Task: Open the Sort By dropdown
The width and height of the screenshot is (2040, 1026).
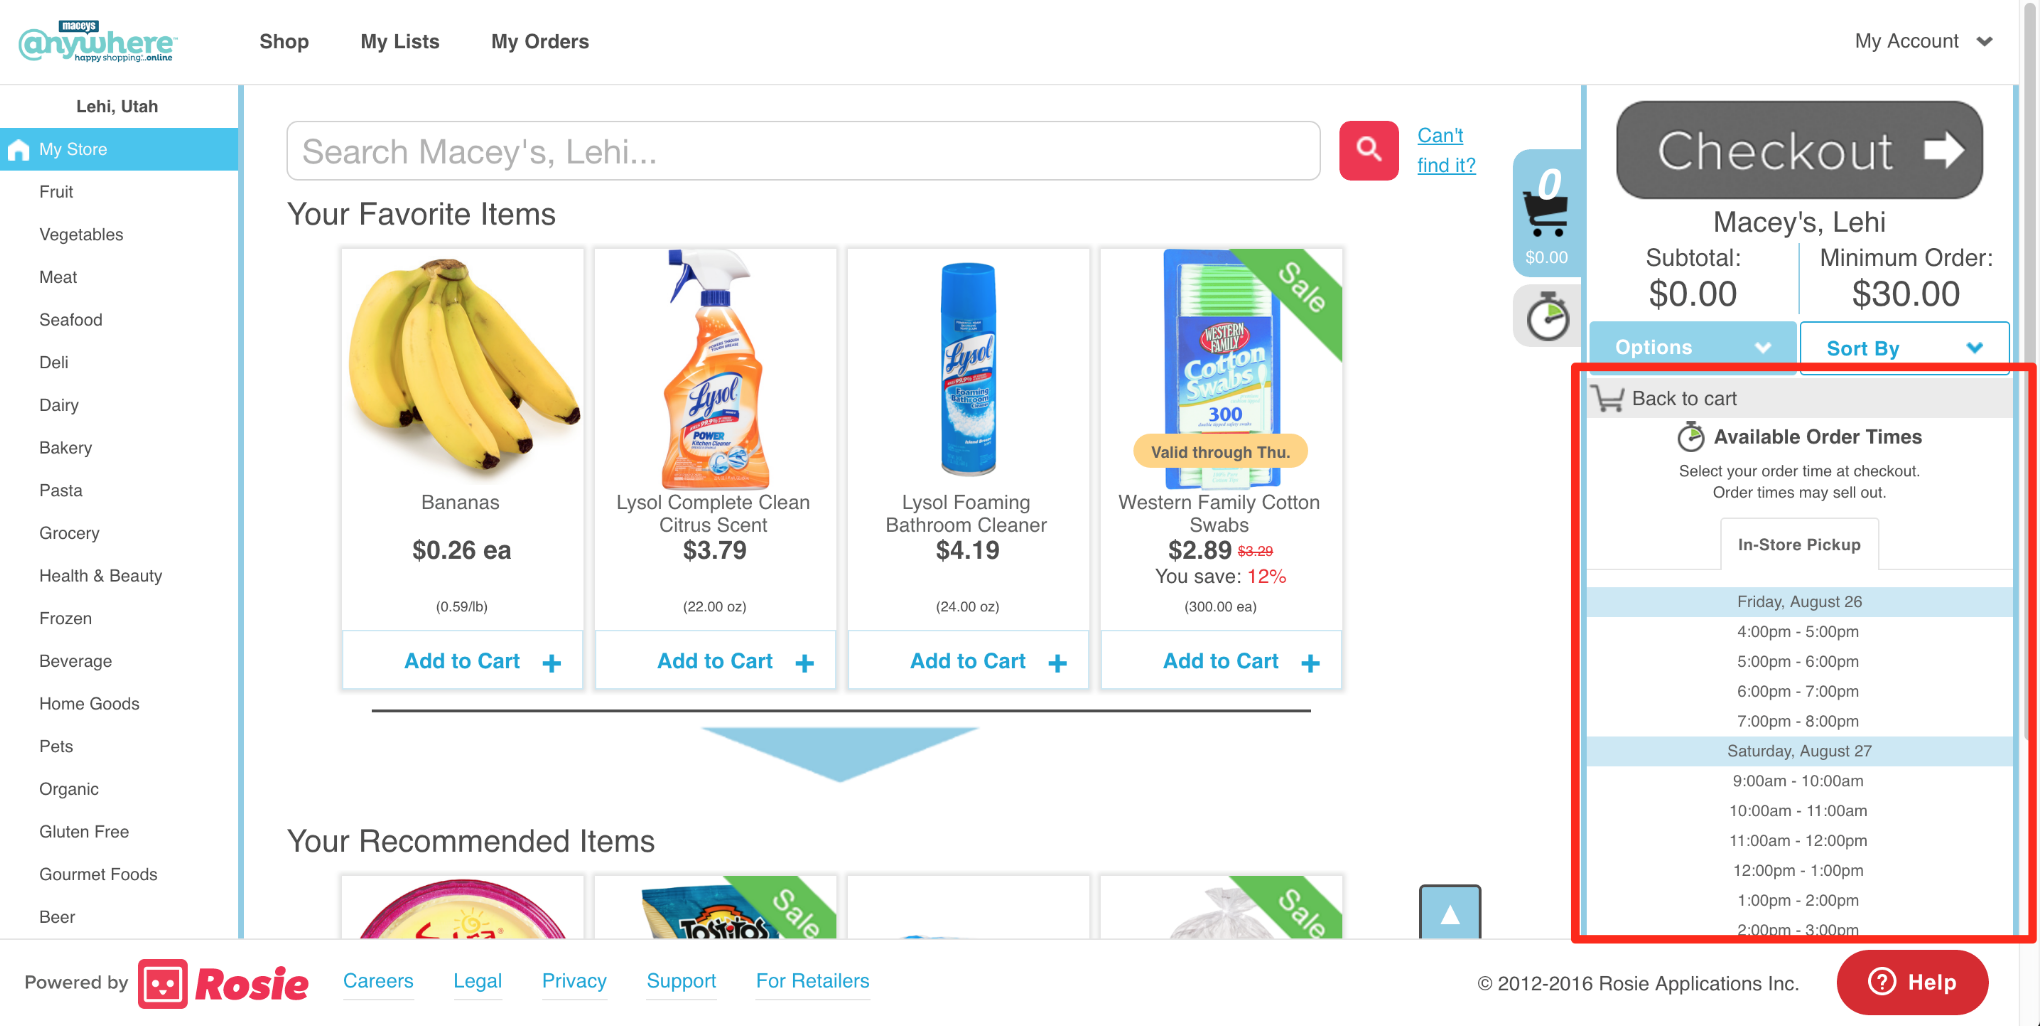Action: click(x=1903, y=348)
